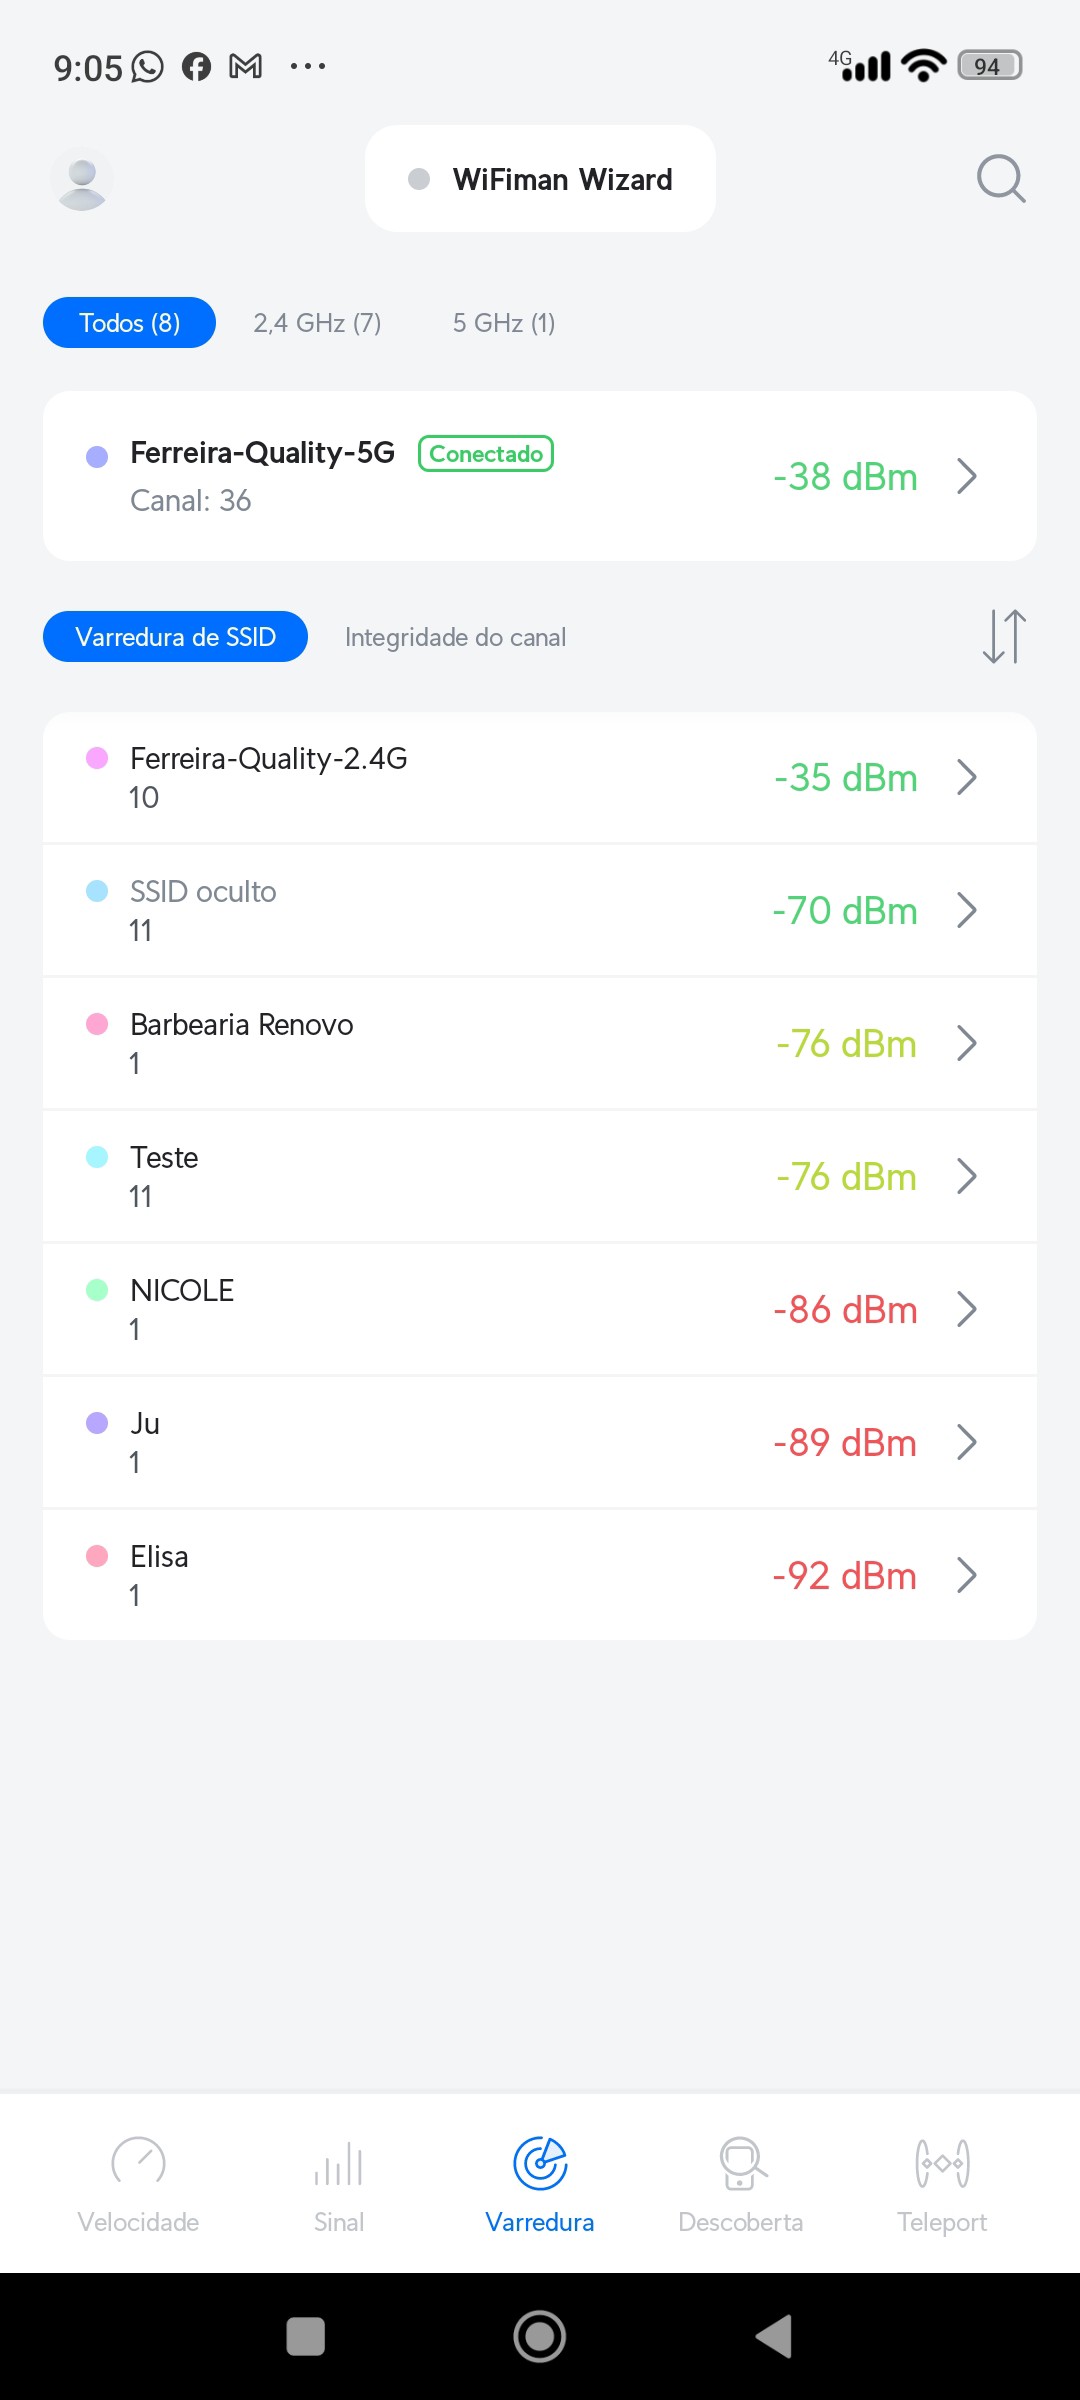Tap the sort arrows icon

tap(1004, 636)
